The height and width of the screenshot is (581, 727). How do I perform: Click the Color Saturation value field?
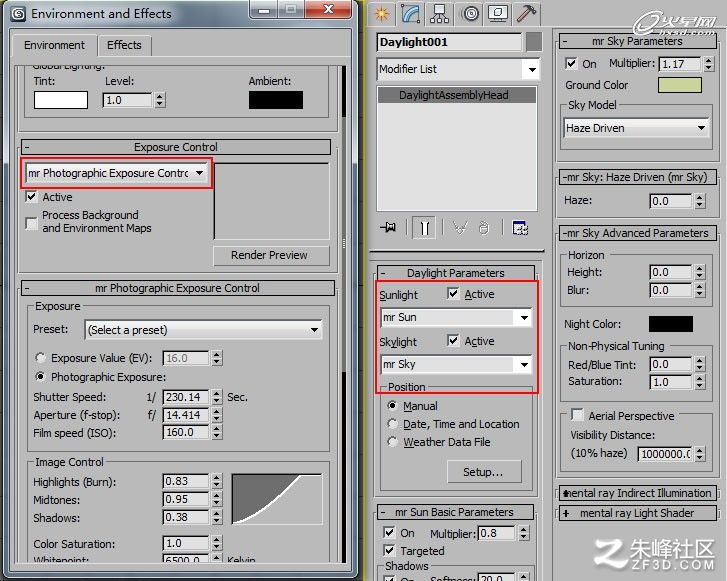[185, 543]
